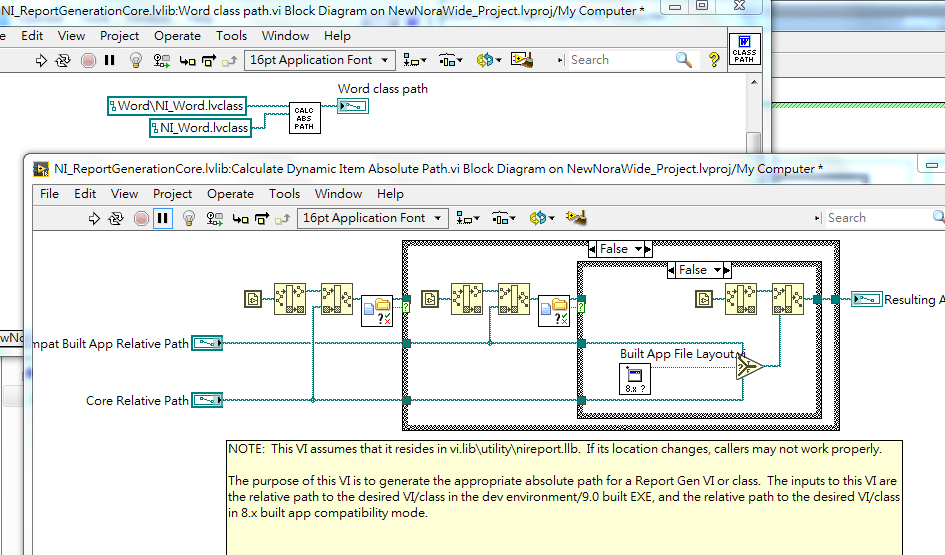This screenshot has width=945, height=555.
Task: Click Step Out in Word class path window
Action: click(x=229, y=60)
